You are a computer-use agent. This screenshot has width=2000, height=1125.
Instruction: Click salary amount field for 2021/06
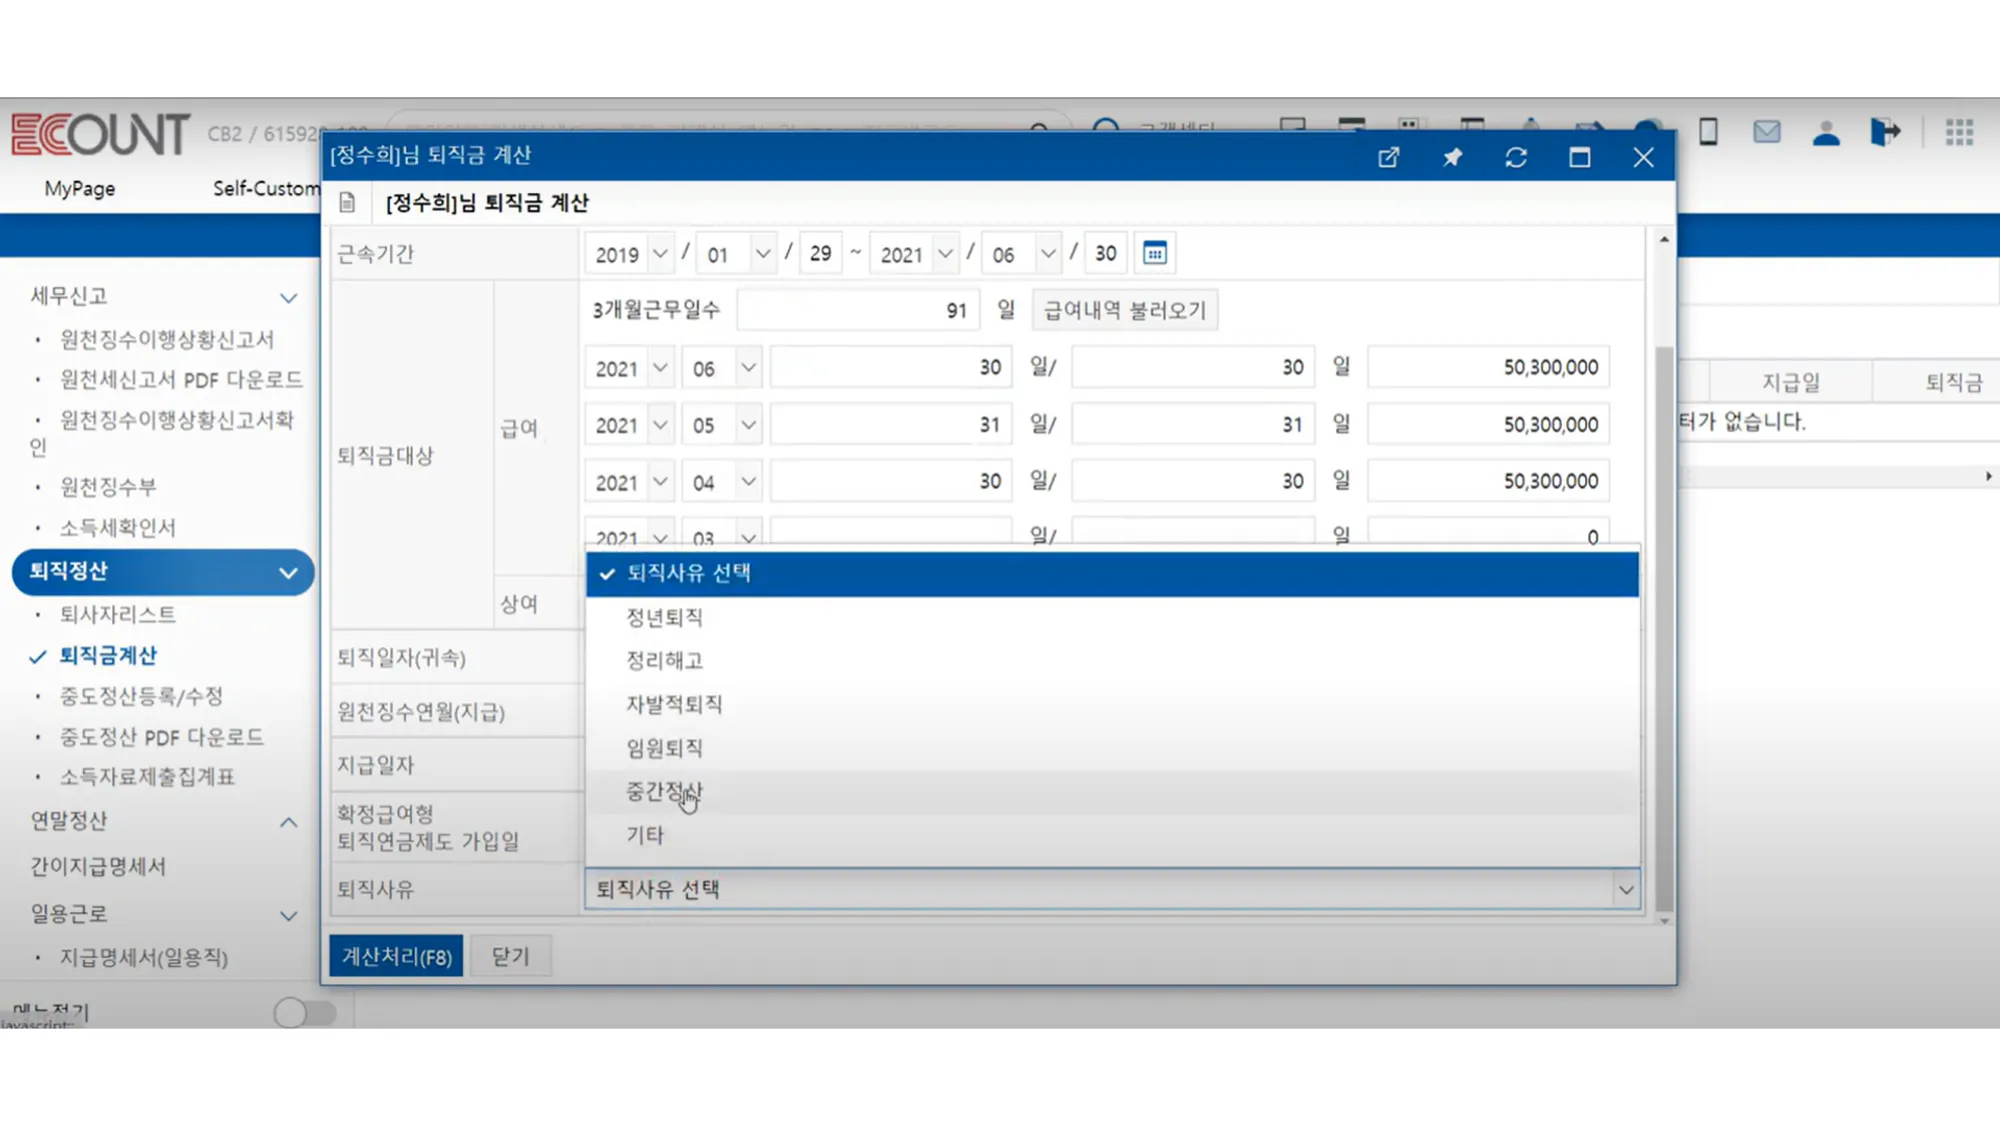(1488, 368)
